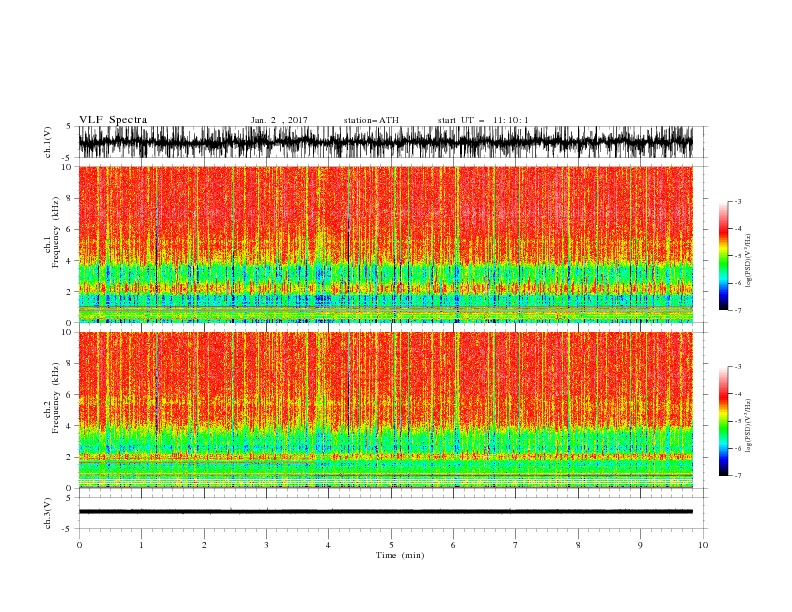Select the "start UT = 11:10:1" text
Viewport: 792px width, 612px height.
483,120
